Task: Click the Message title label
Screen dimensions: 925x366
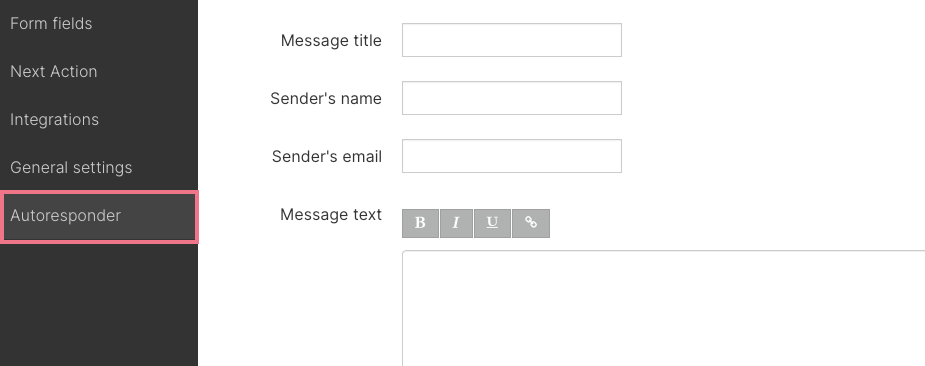Action: (x=331, y=41)
